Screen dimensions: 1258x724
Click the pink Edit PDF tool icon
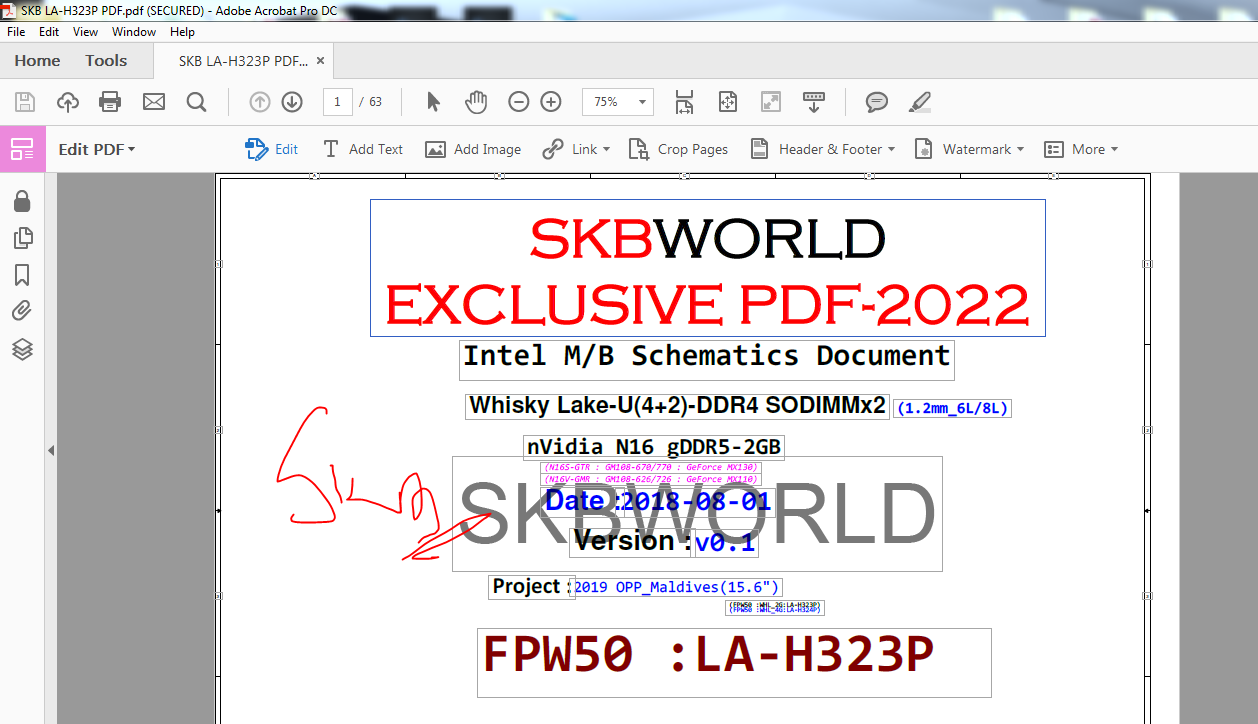pos(22,149)
